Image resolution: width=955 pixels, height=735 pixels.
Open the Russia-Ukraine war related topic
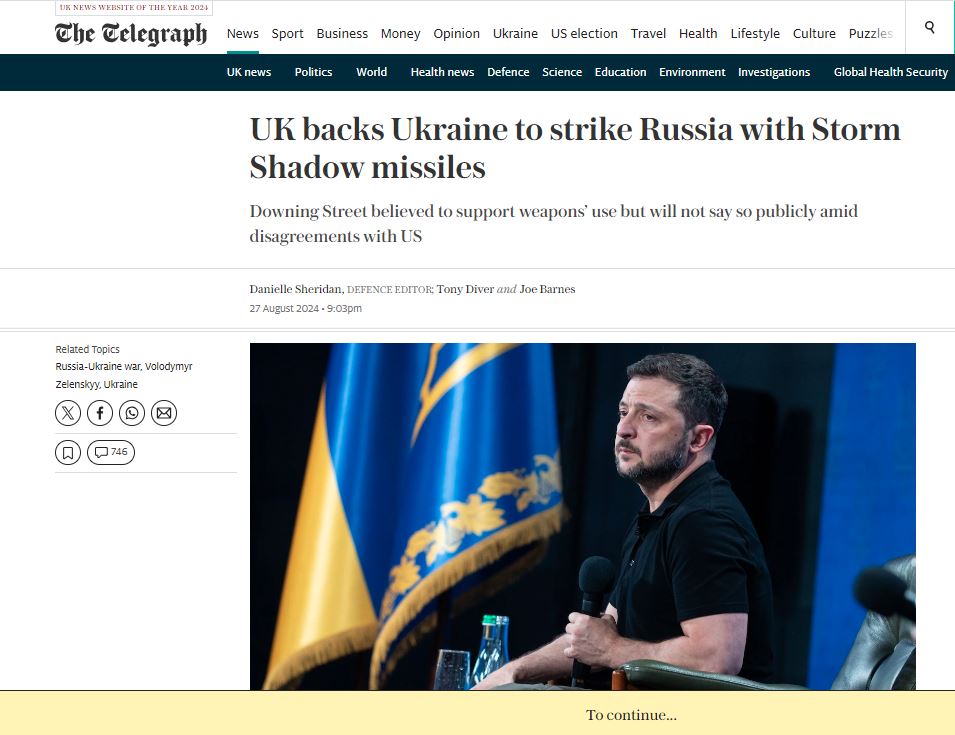98,367
